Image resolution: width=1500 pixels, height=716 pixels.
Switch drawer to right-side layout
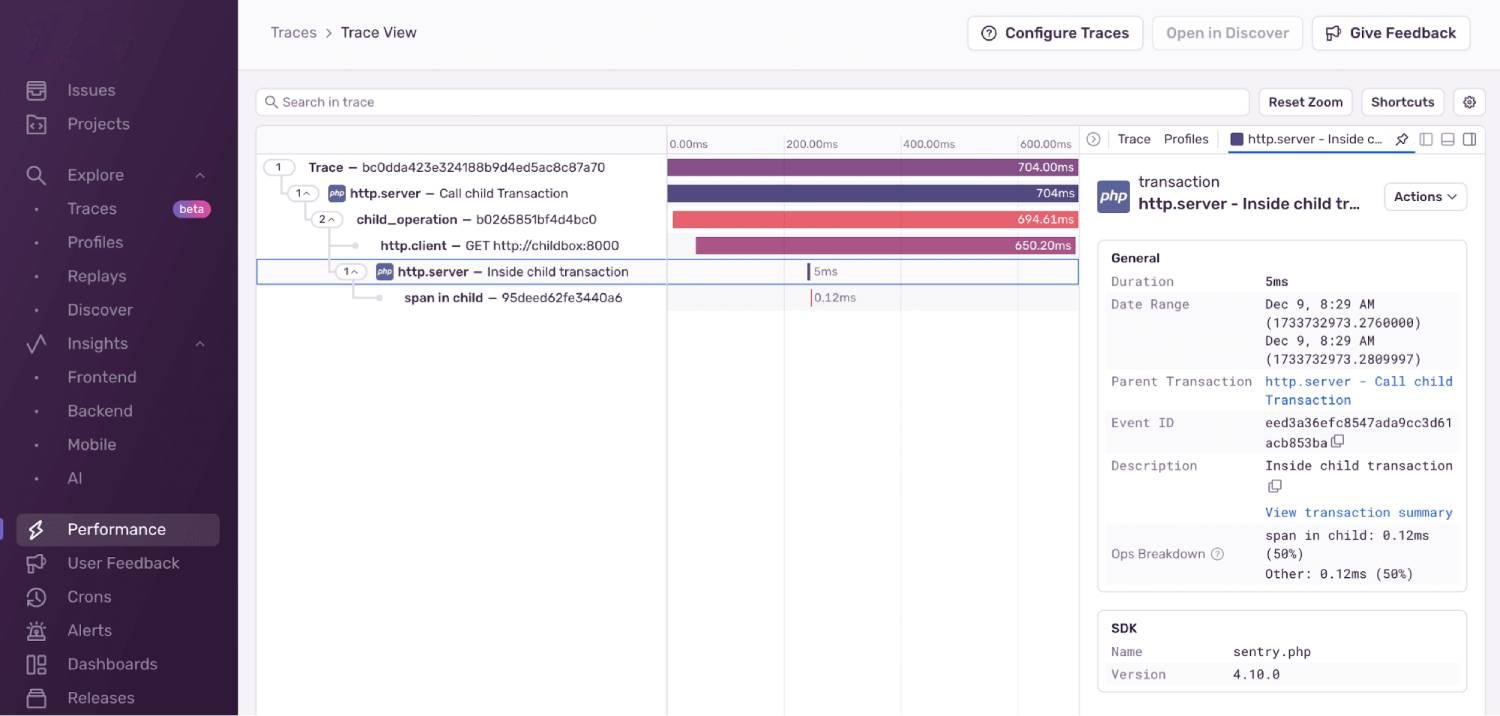(x=1469, y=139)
